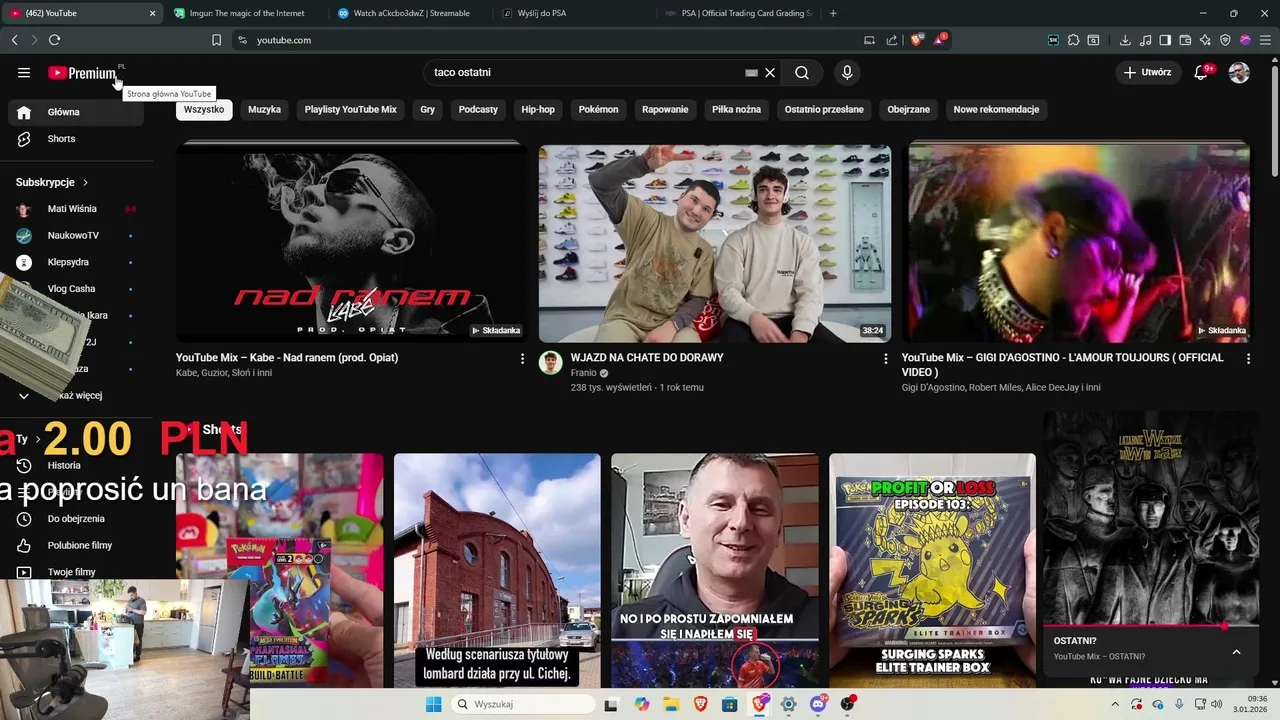This screenshot has width=1280, height=720.
Task: Open the Windows Settings gear in taskbar
Action: tap(789, 704)
